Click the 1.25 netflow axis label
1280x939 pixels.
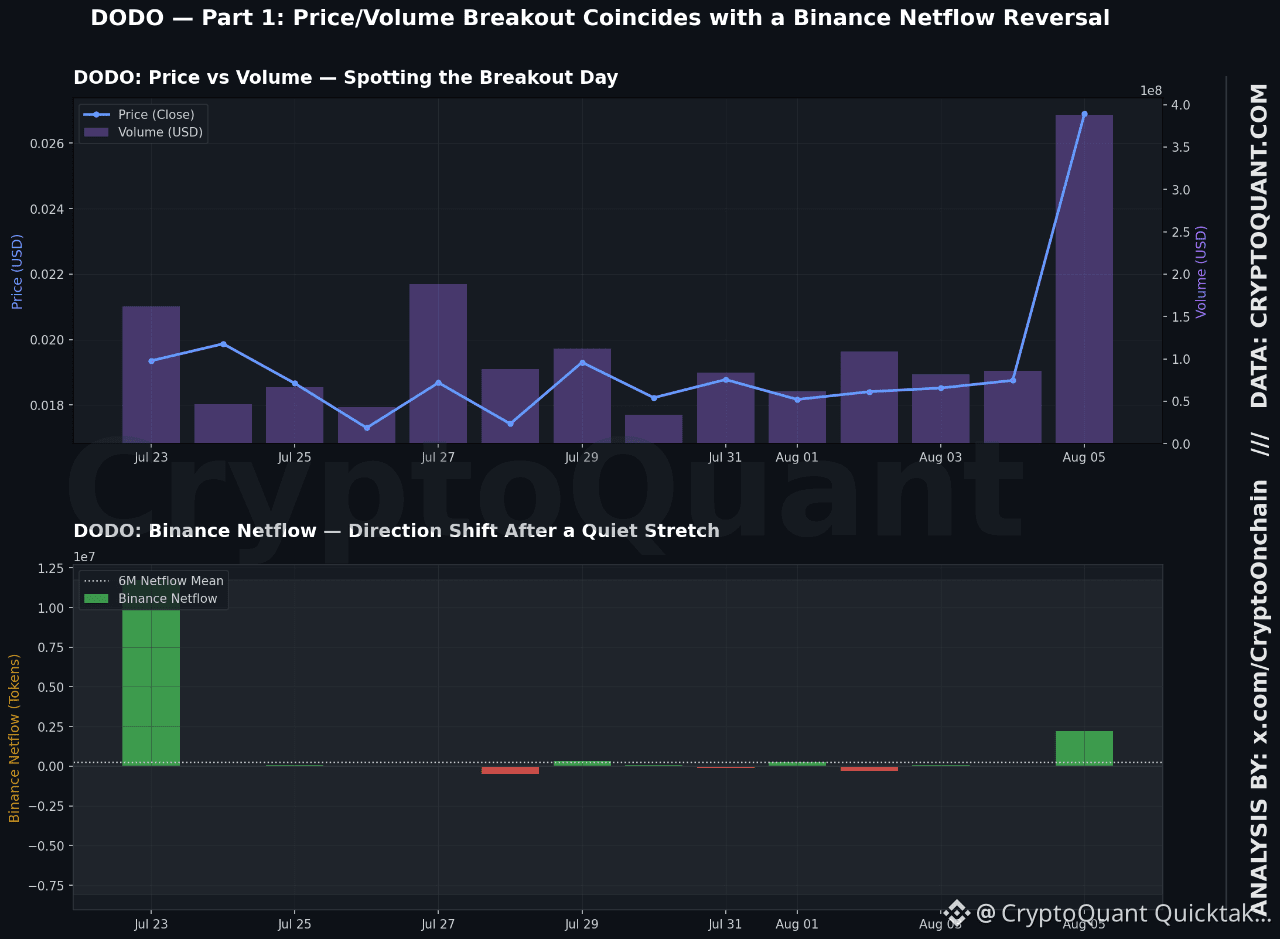tap(50, 569)
